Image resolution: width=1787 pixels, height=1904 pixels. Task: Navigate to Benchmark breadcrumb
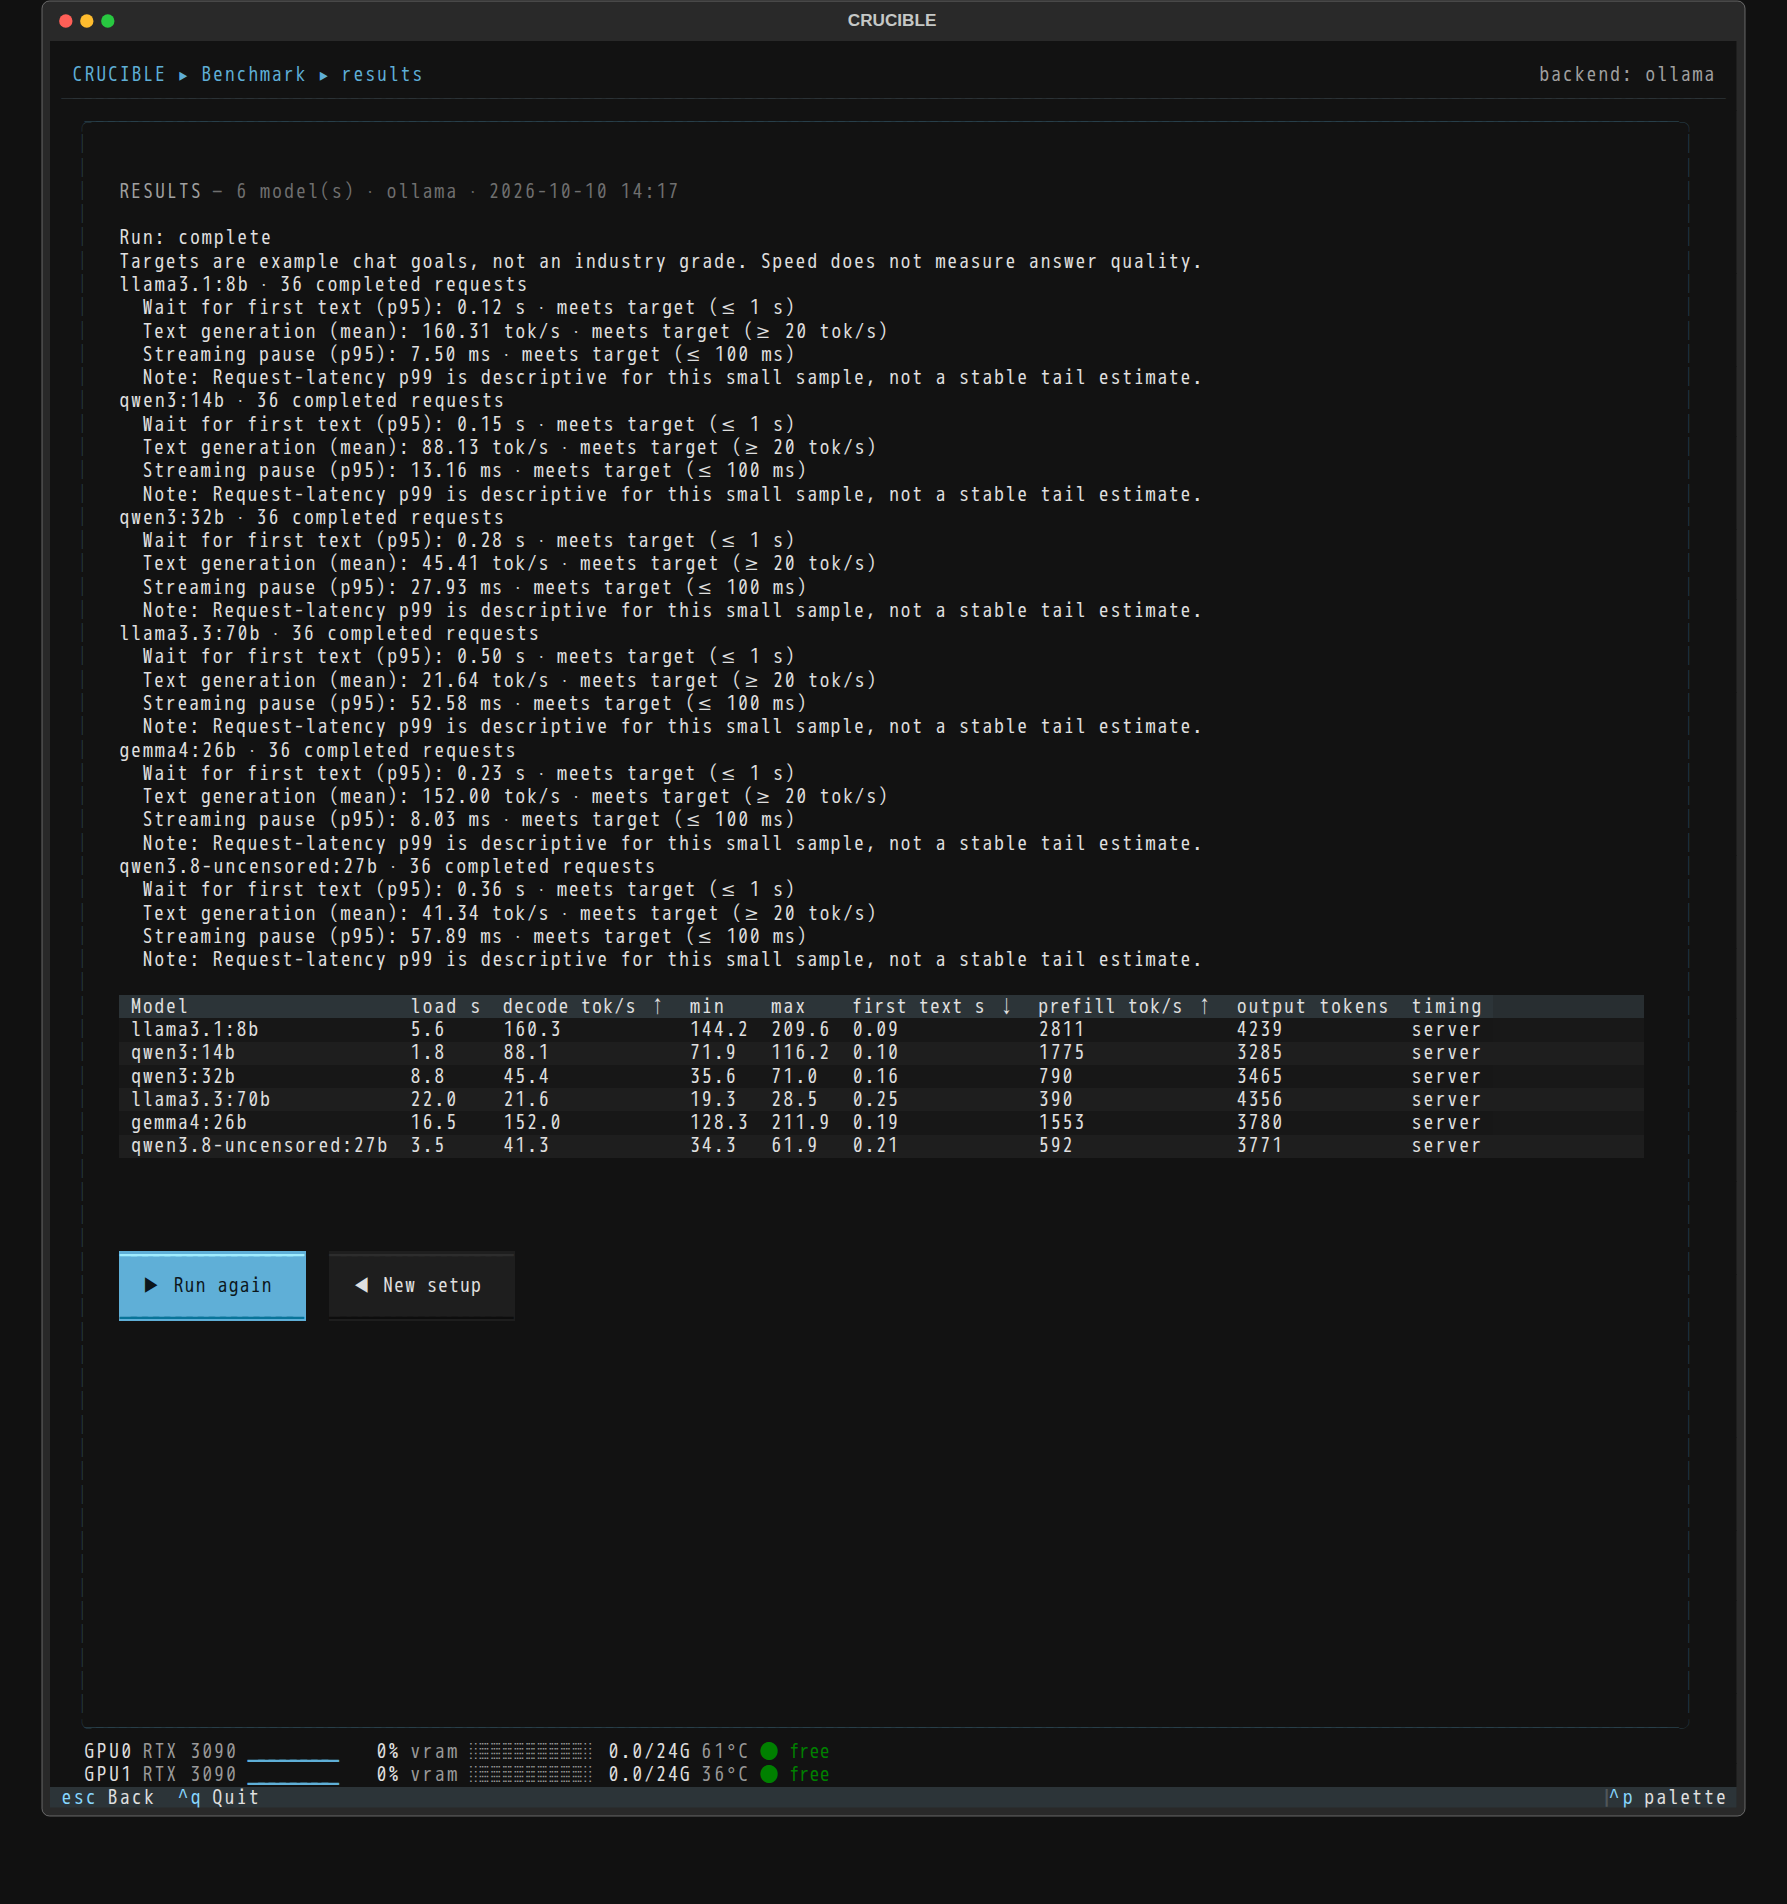(x=253, y=74)
